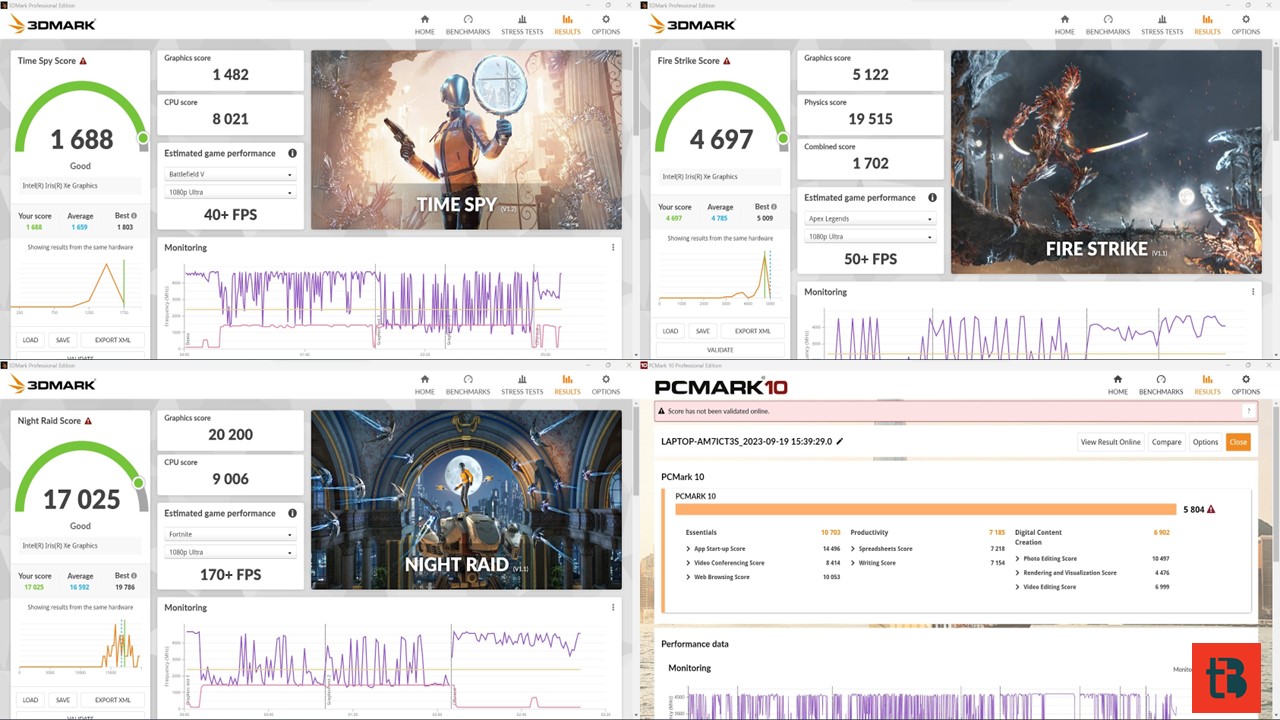Viewport: 1280px width, 720px height.
Task: Open the info icon for Night Raid estimated game performance
Action: click(292, 513)
